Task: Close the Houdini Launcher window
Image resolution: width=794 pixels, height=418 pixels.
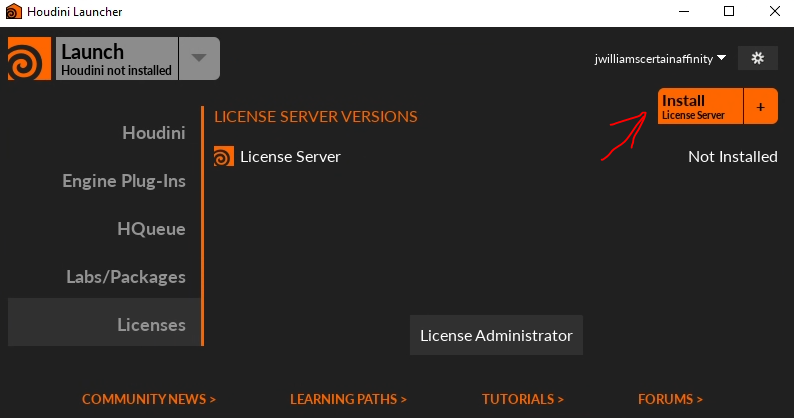Action: 775,11
